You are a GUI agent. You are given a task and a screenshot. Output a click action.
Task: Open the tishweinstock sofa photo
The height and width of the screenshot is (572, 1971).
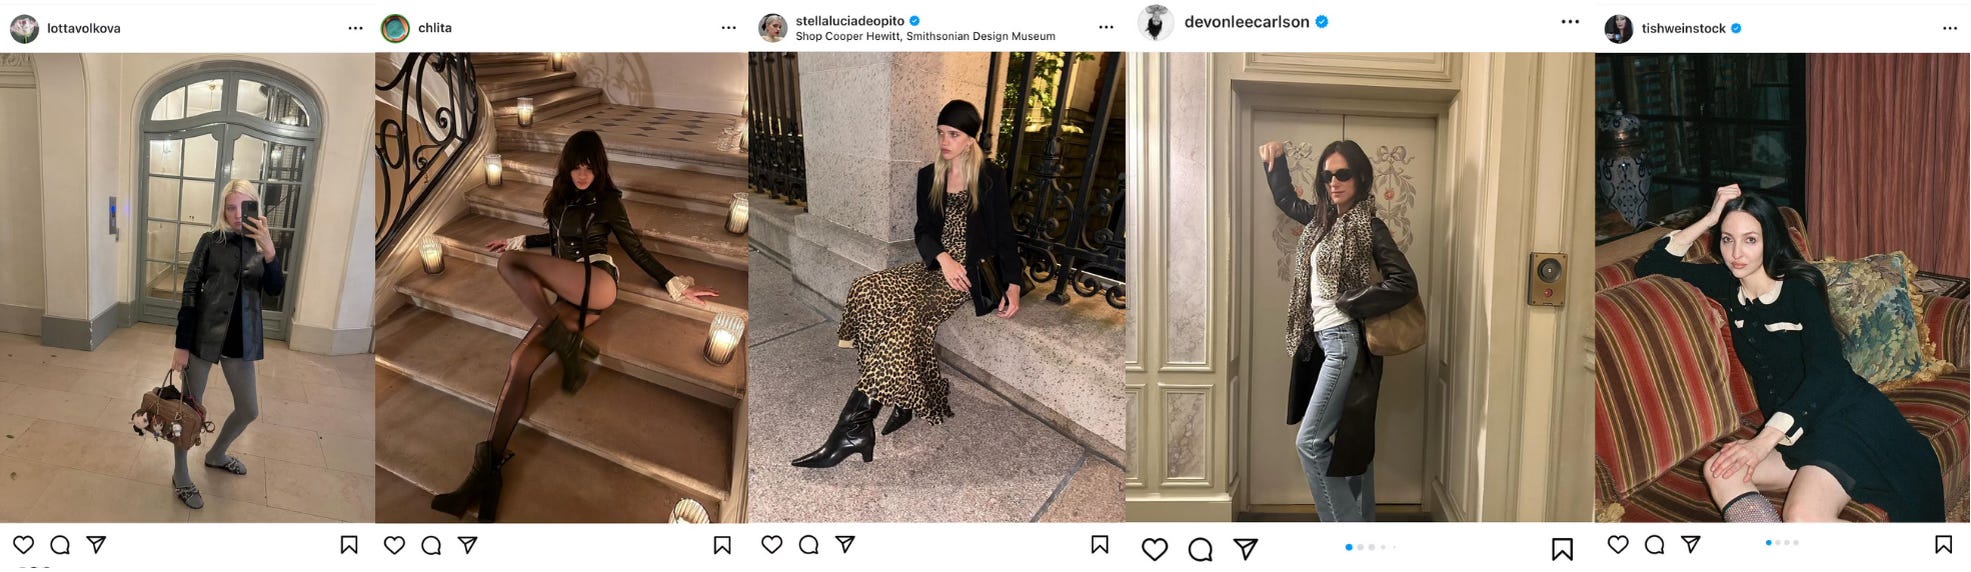tap(1782, 287)
